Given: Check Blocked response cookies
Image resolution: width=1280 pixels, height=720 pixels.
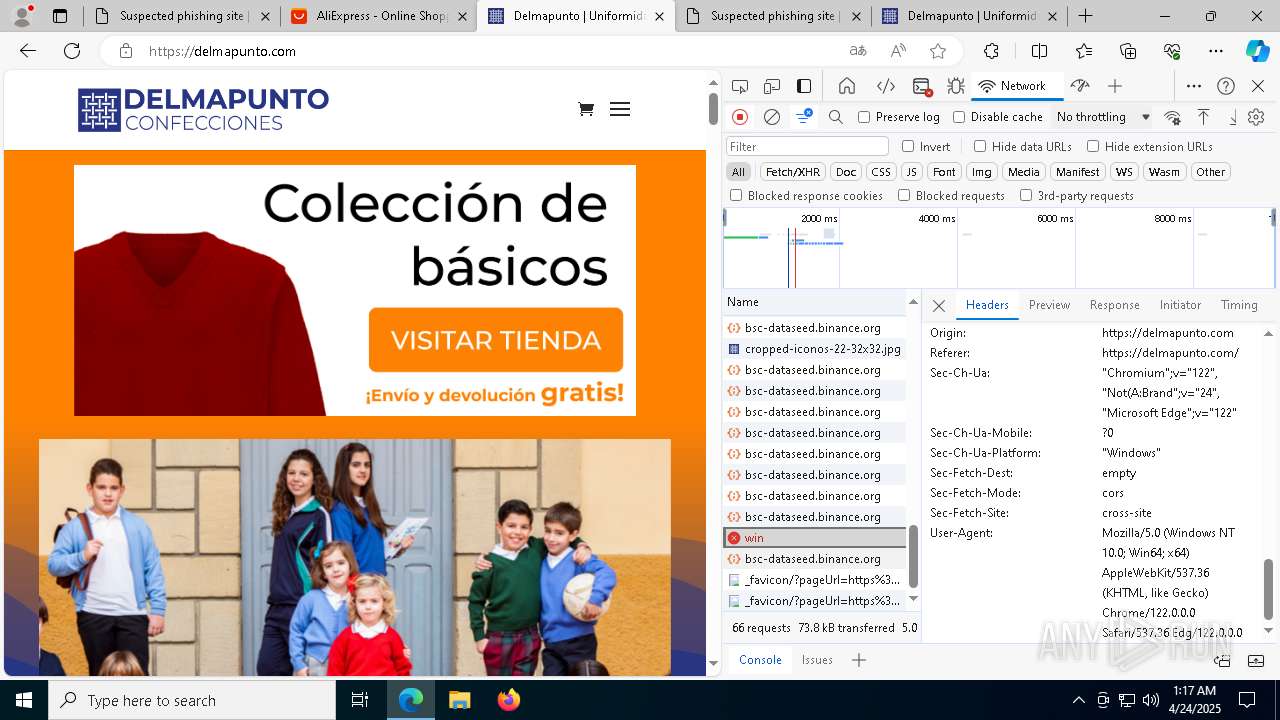Looking at the screenshot, I should pyautogui.click(x=736, y=195).
